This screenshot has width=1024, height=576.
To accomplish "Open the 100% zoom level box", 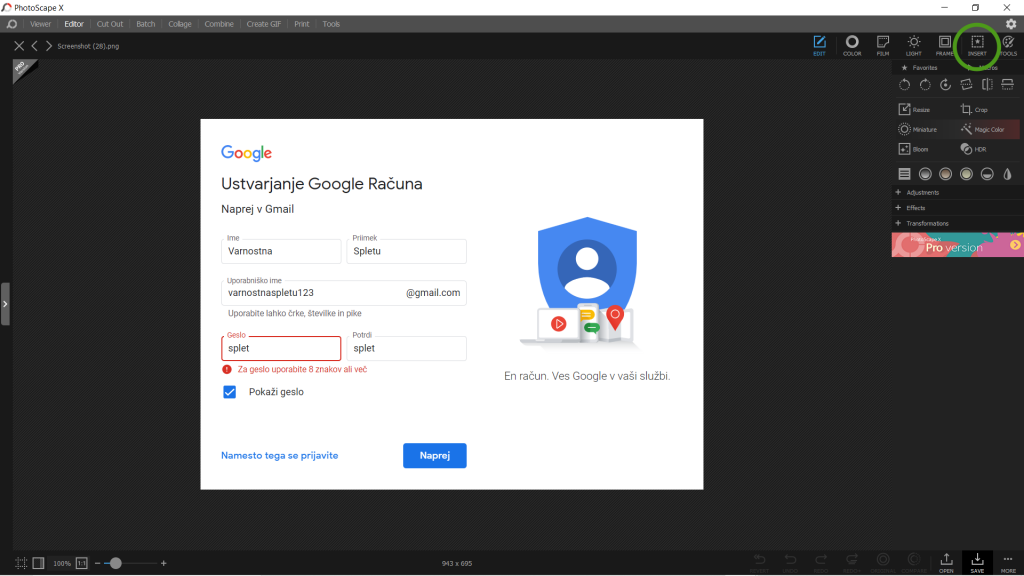I will point(62,563).
